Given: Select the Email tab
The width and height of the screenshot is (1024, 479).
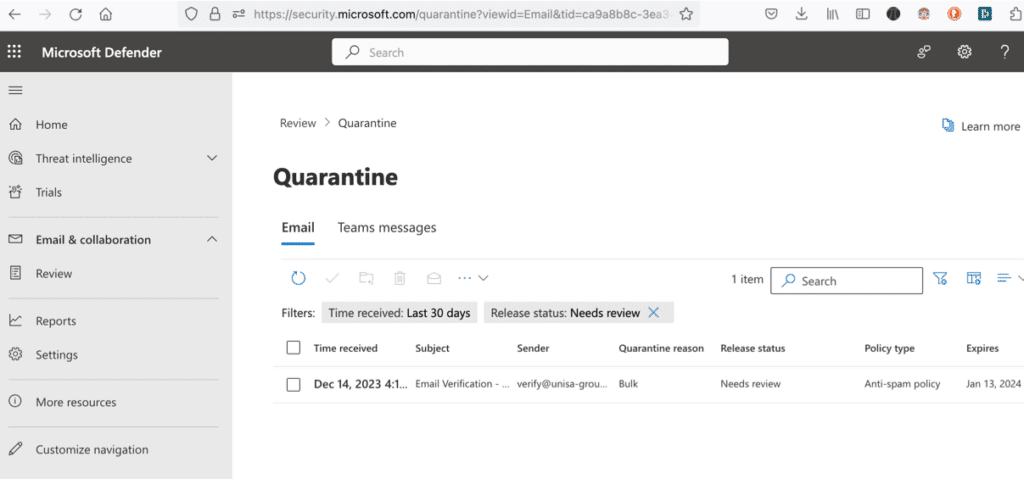Looking at the screenshot, I should pos(298,228).
